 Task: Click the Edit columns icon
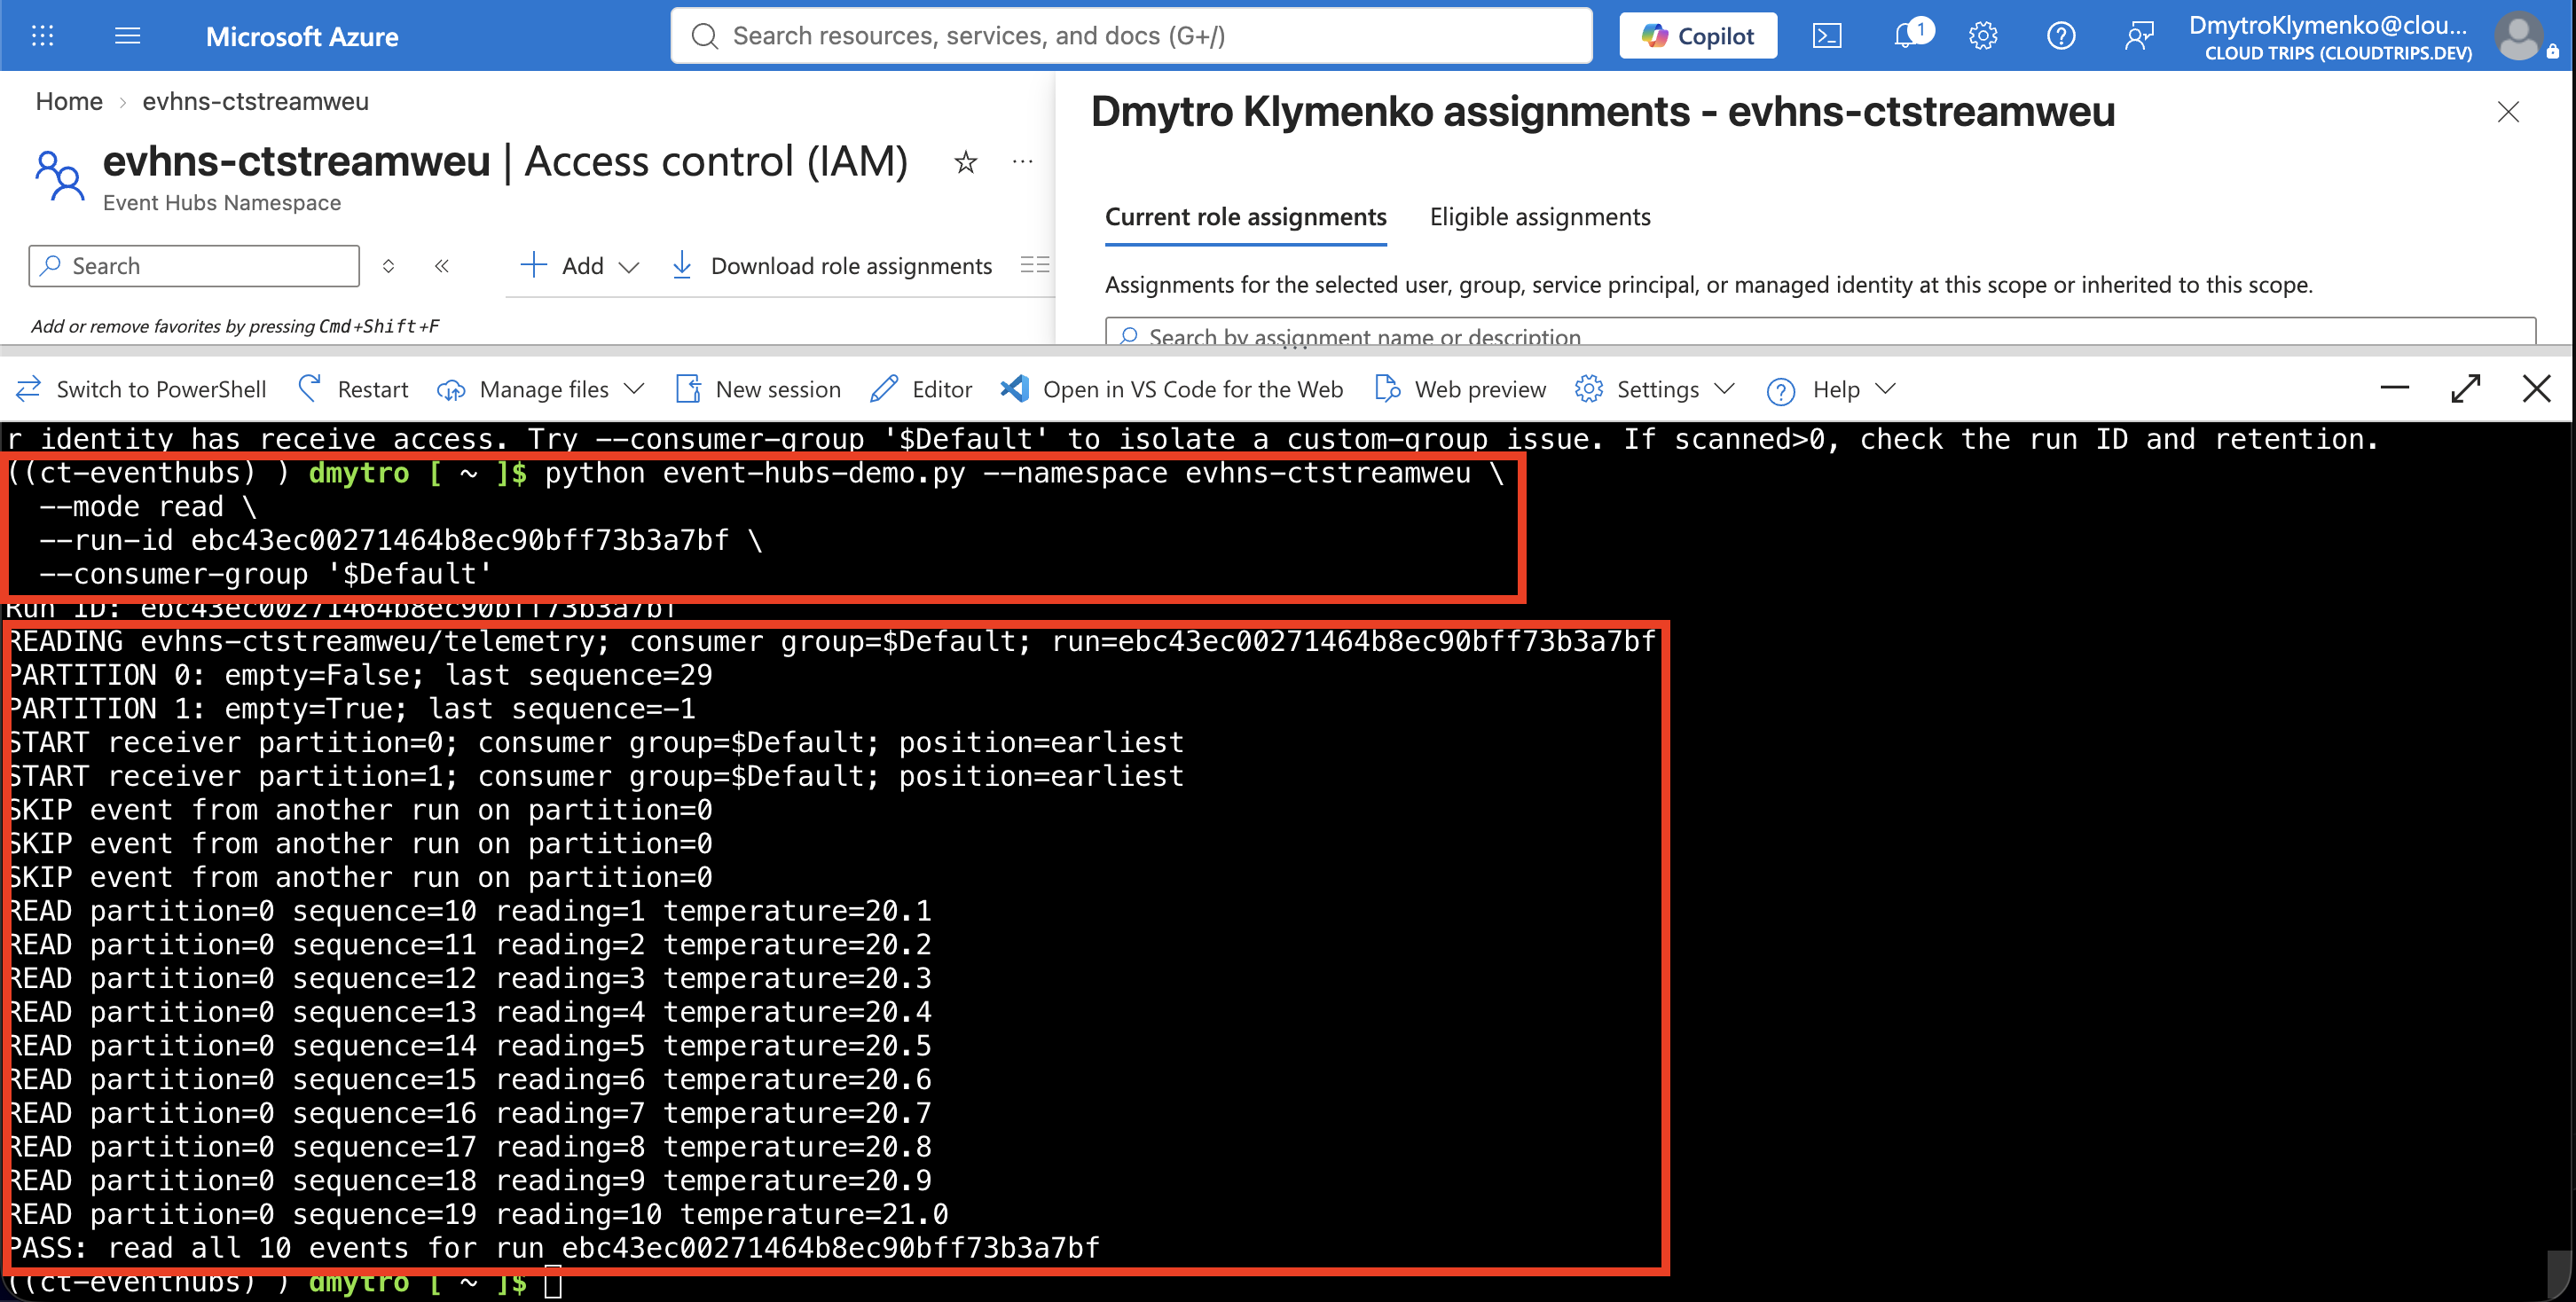[1034, 265]
